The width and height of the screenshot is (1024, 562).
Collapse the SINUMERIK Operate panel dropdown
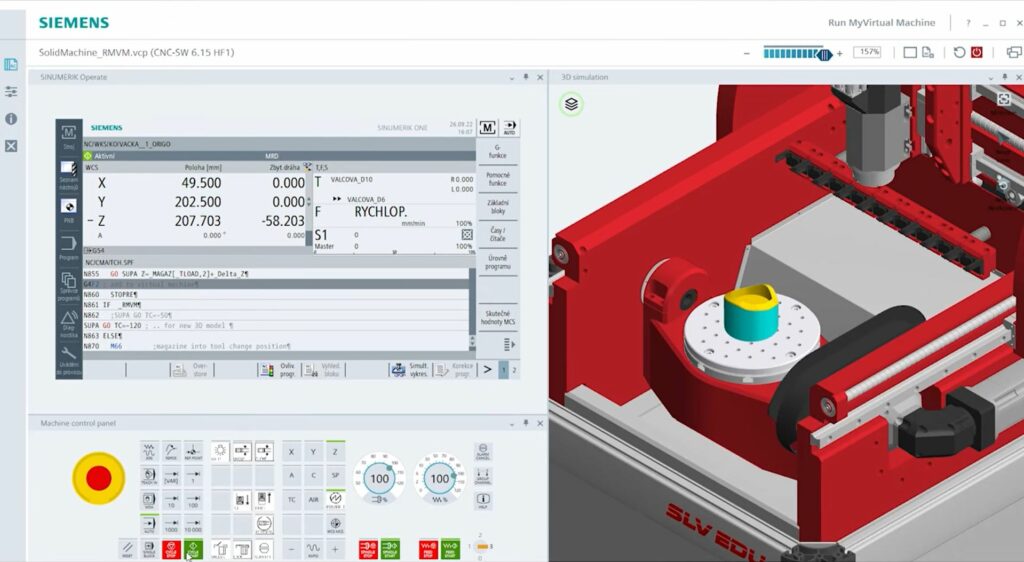(x=511, y=77)
